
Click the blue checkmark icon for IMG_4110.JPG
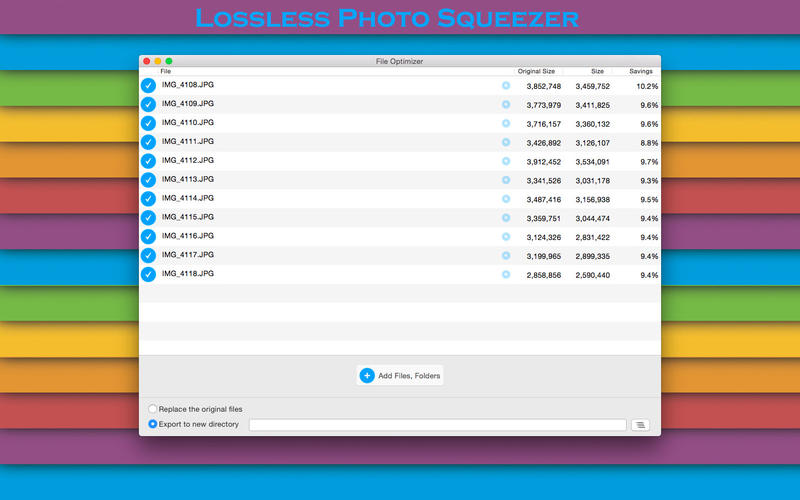(x=148, y=123)
